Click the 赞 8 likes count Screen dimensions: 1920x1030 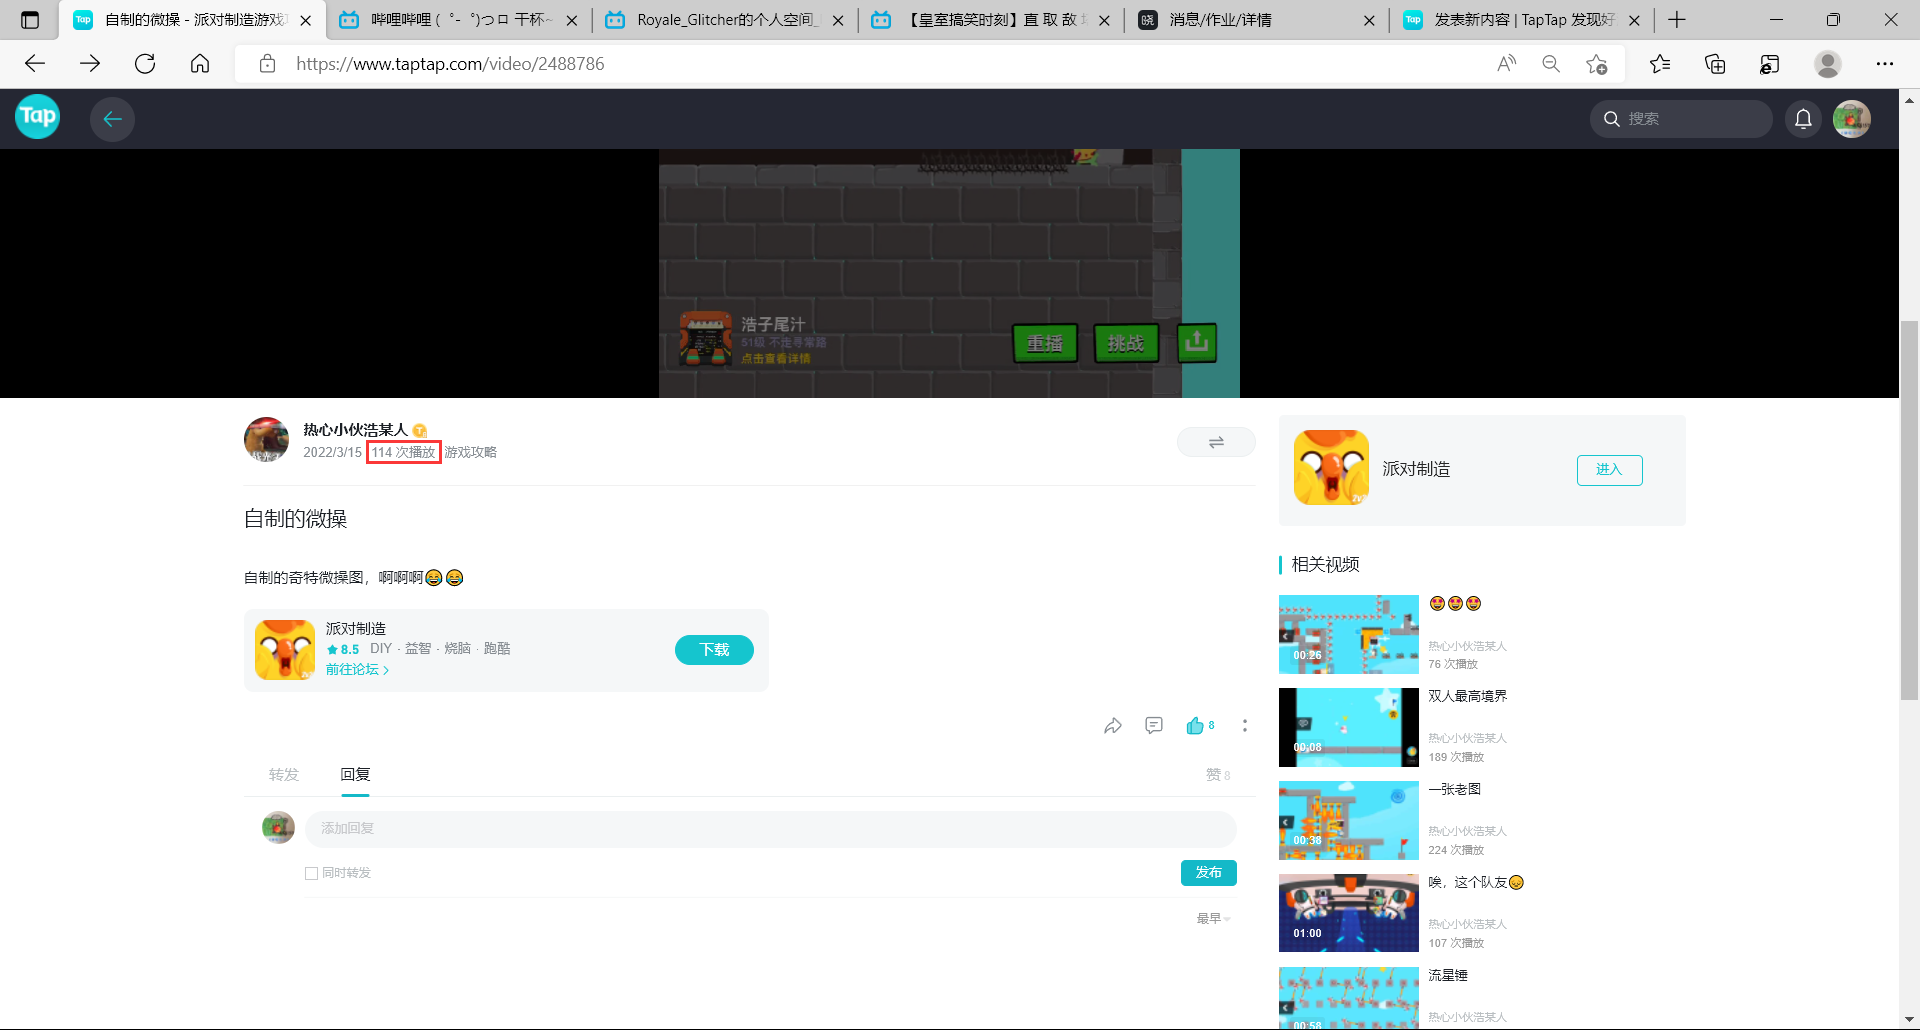click(1218, 775)
